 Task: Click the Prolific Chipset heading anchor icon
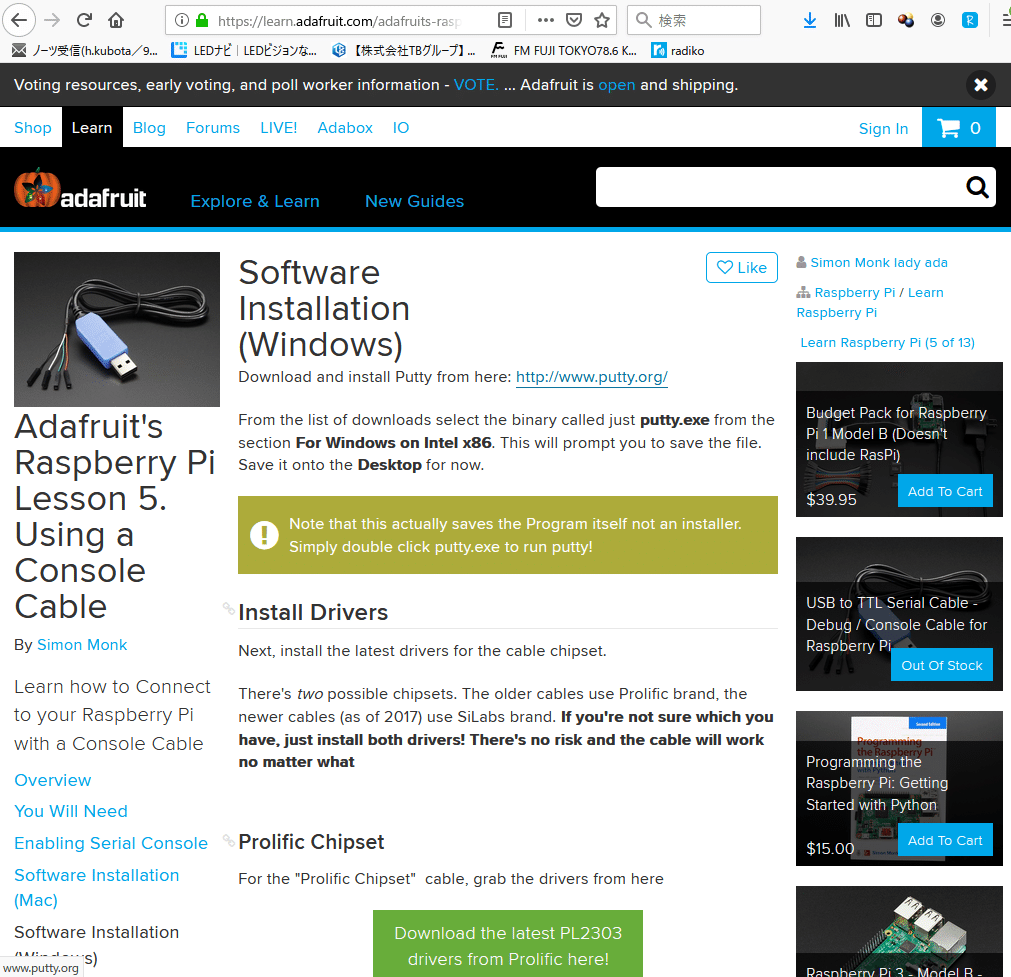[x=228, y=840]
